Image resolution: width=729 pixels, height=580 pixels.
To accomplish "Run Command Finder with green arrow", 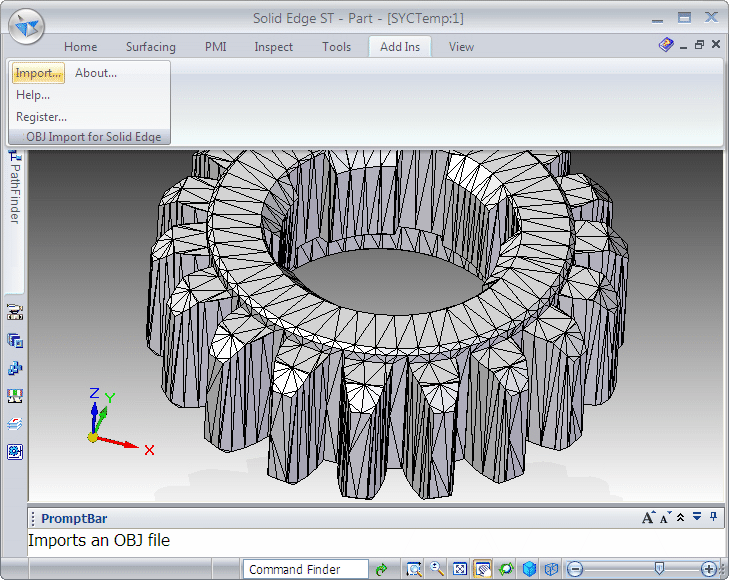I will [381, 569].
